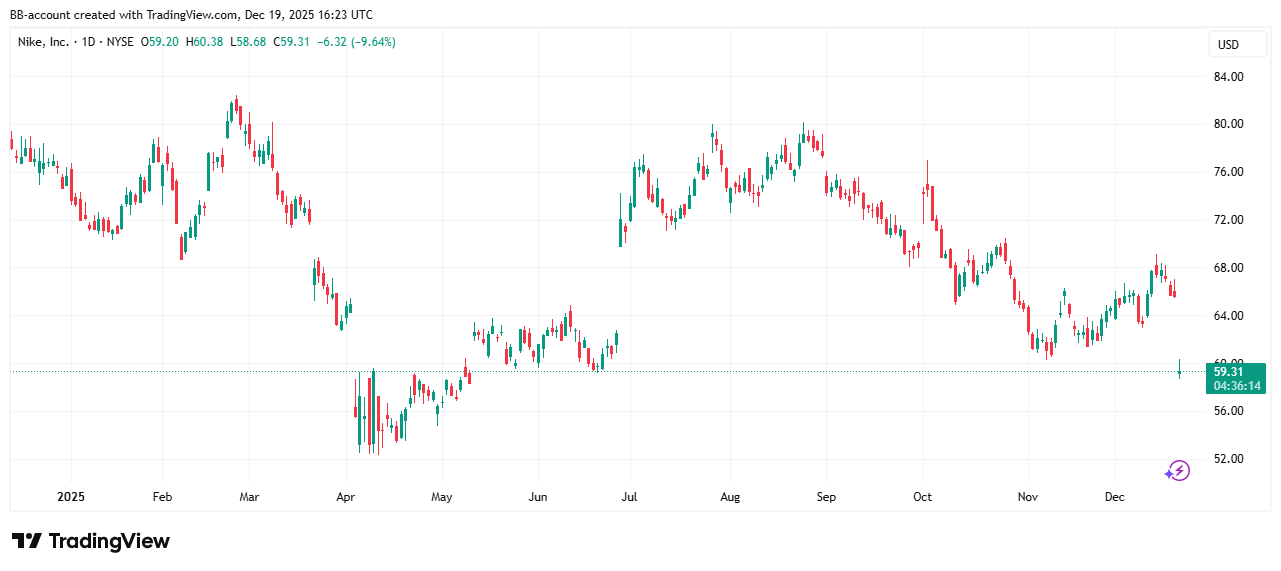Click the high price value 60.38
Screen dimensions: 1281x571
[x=207, y=42]
